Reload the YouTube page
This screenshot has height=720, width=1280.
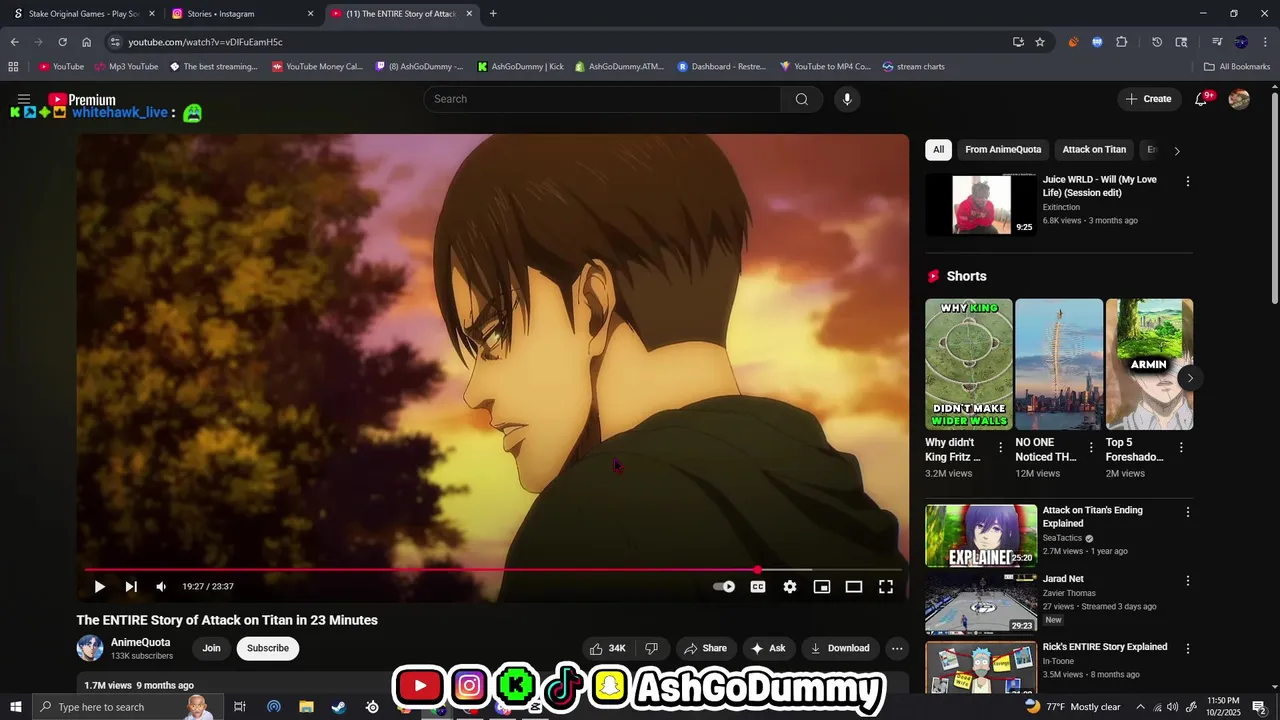pos(62,42)
